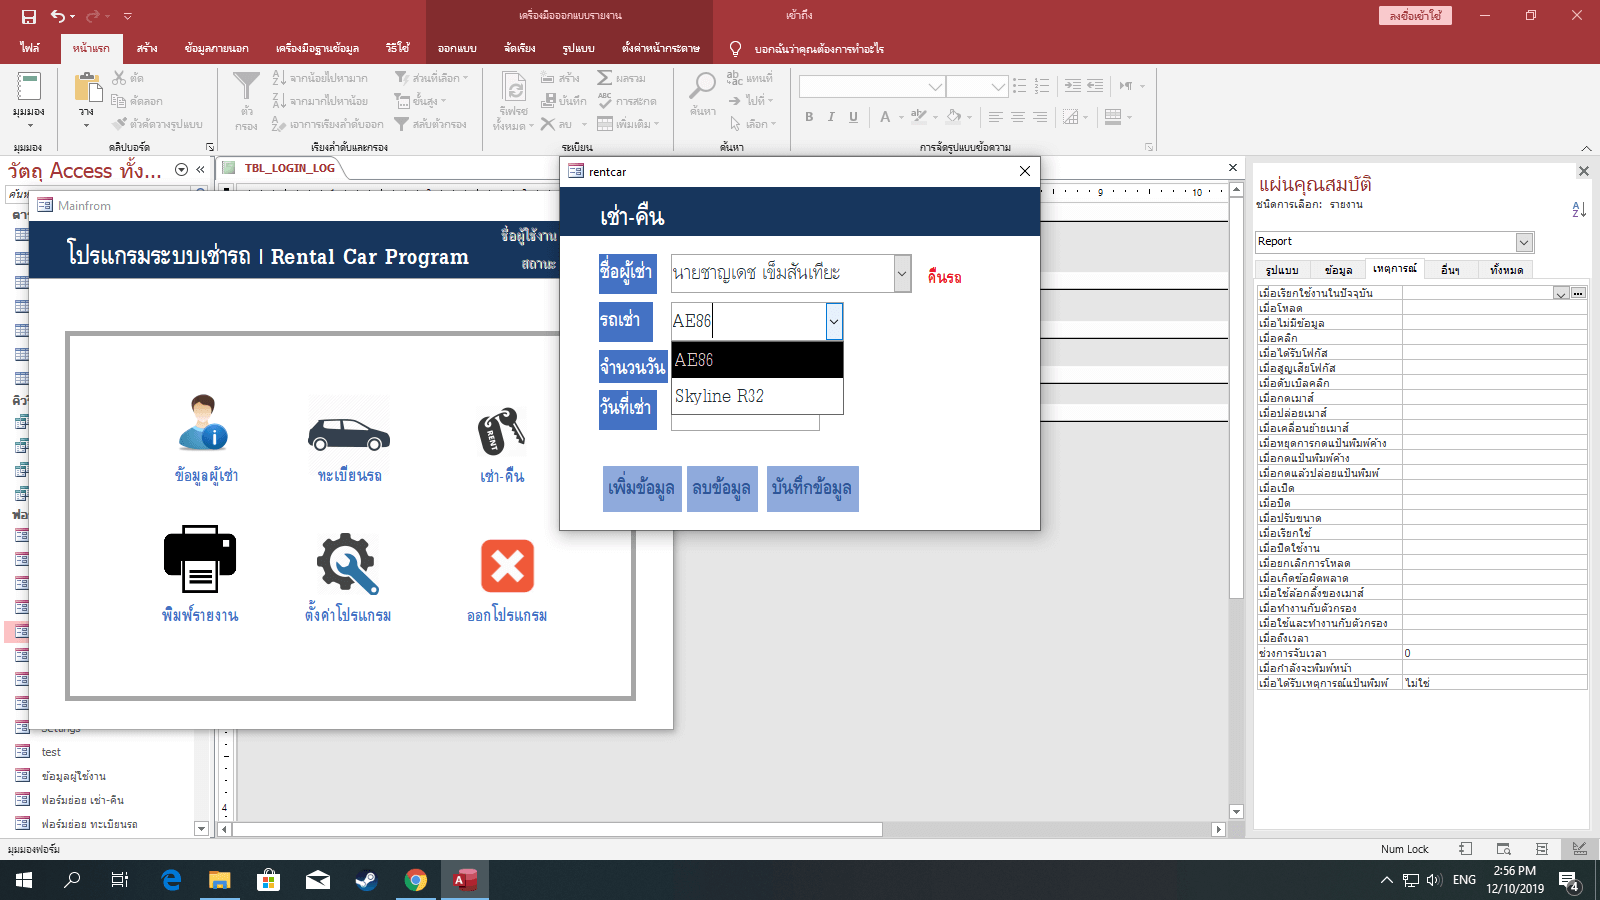Toggle bulleted list

tap(1019, 86)
